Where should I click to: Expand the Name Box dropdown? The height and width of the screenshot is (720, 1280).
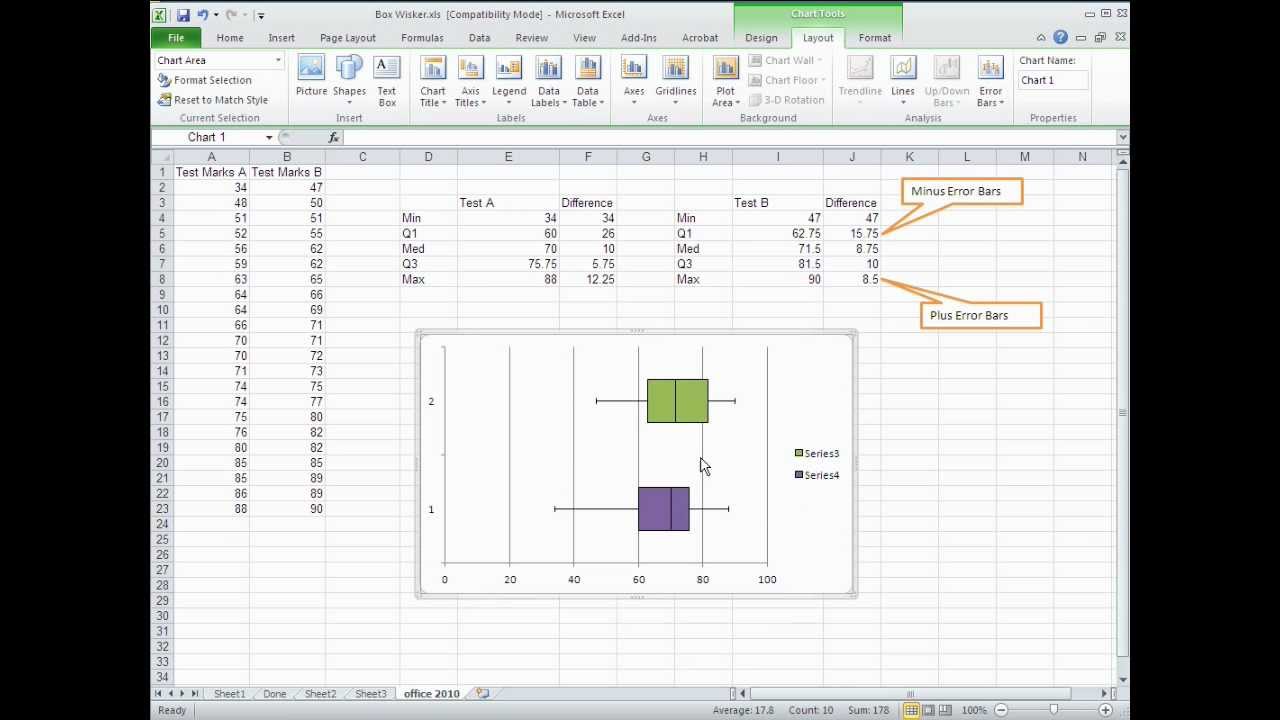[269, 137]
